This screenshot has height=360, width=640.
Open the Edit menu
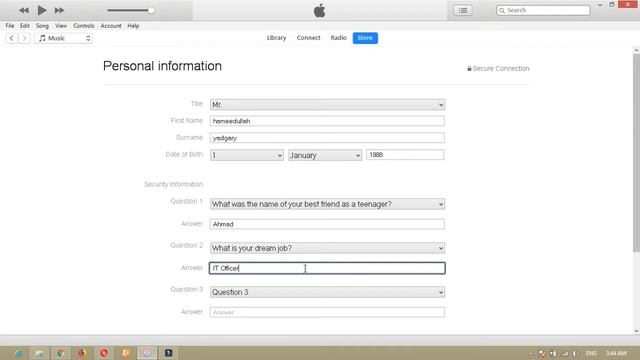click(25, 26)
